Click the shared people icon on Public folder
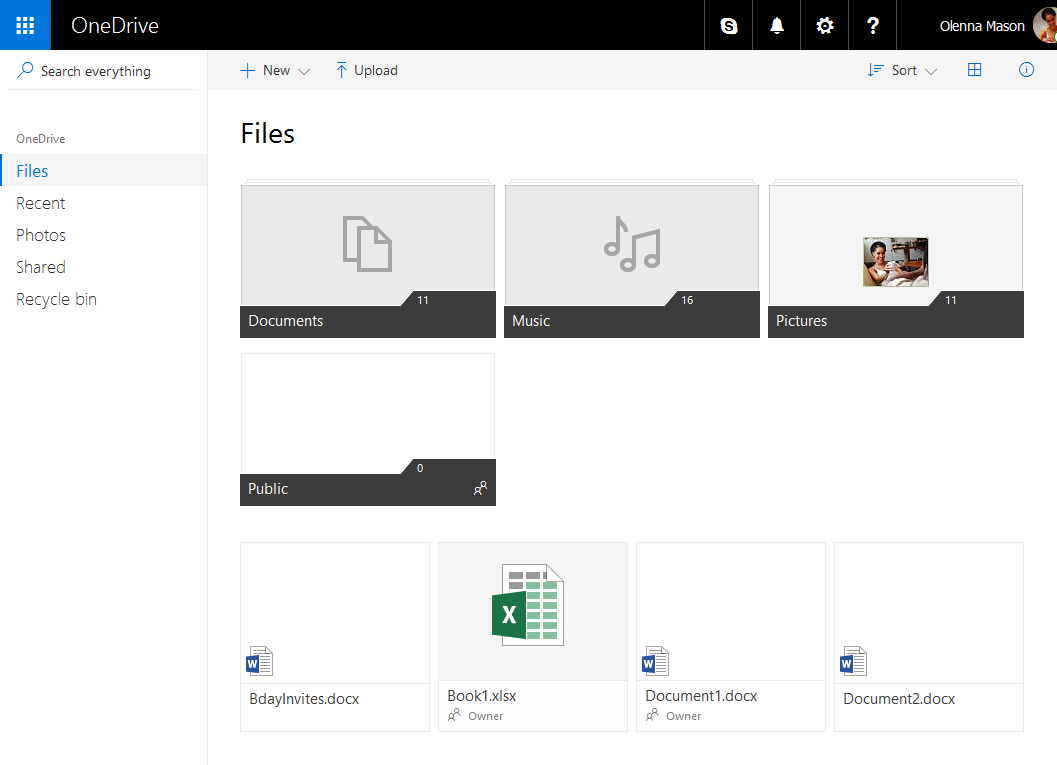The width and height of the screenshot is (1057, 765). click(x=481, y=489)
